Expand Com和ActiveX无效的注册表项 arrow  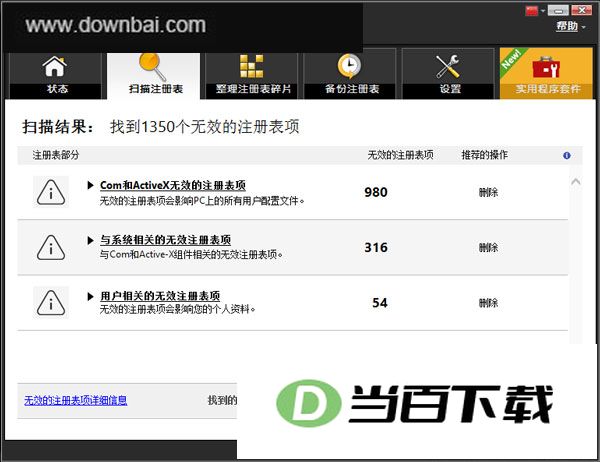point(90,185)
